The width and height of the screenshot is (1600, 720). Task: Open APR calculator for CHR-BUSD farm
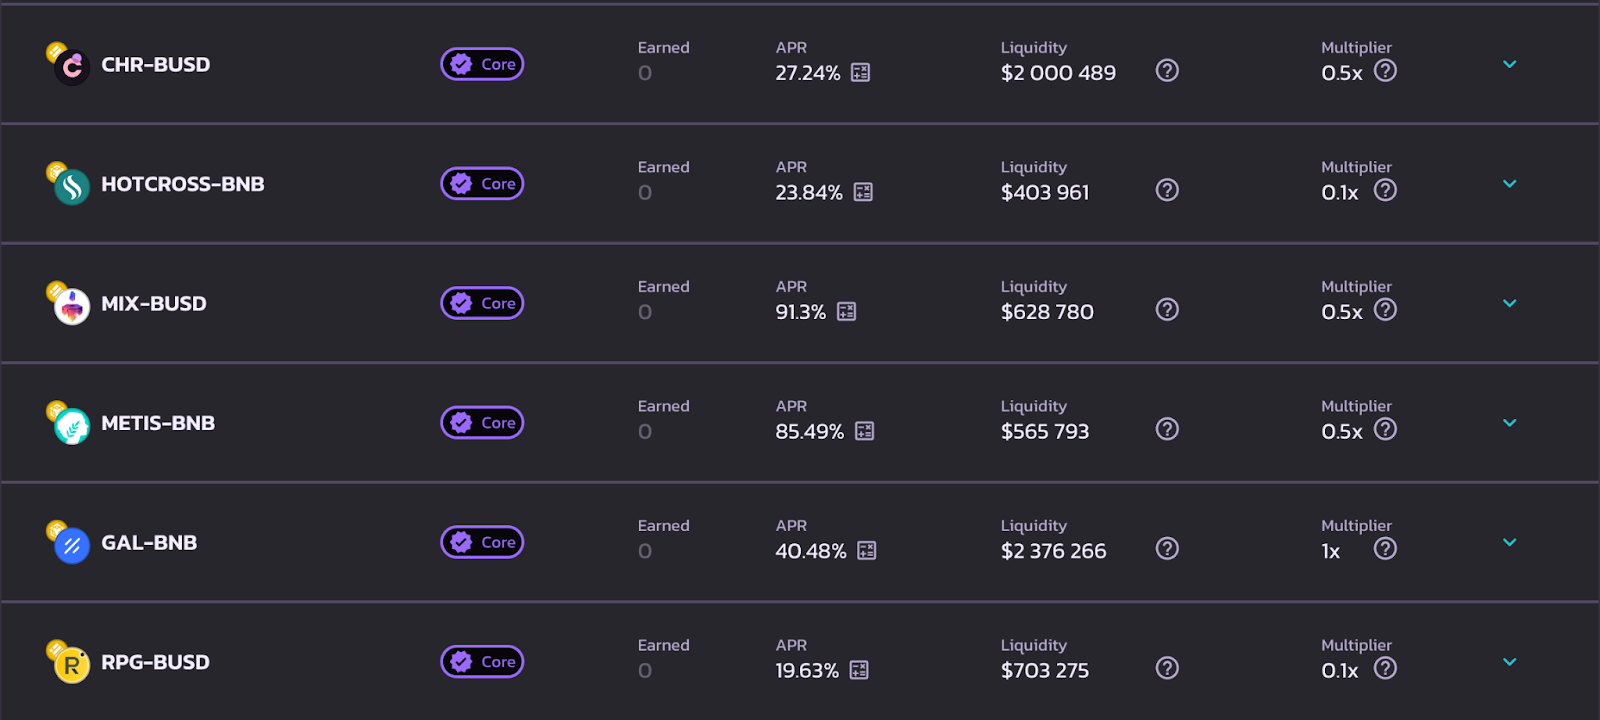(x=860, y=73)
